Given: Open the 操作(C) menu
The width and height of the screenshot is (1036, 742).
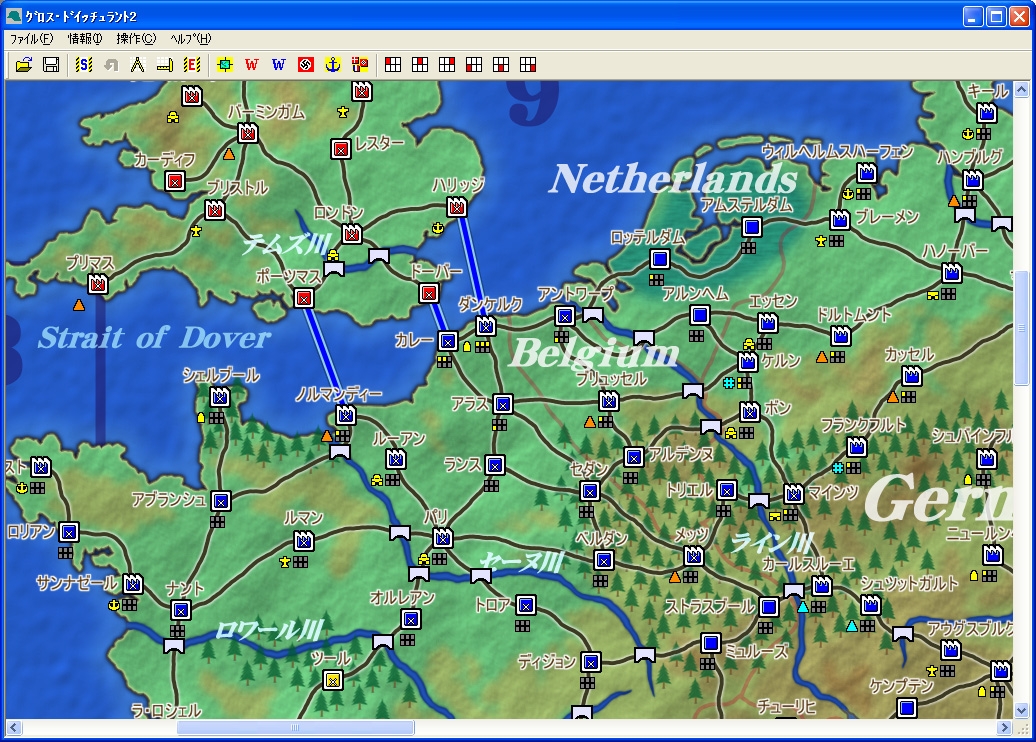Looking at the screenshot, I should 135,39.
